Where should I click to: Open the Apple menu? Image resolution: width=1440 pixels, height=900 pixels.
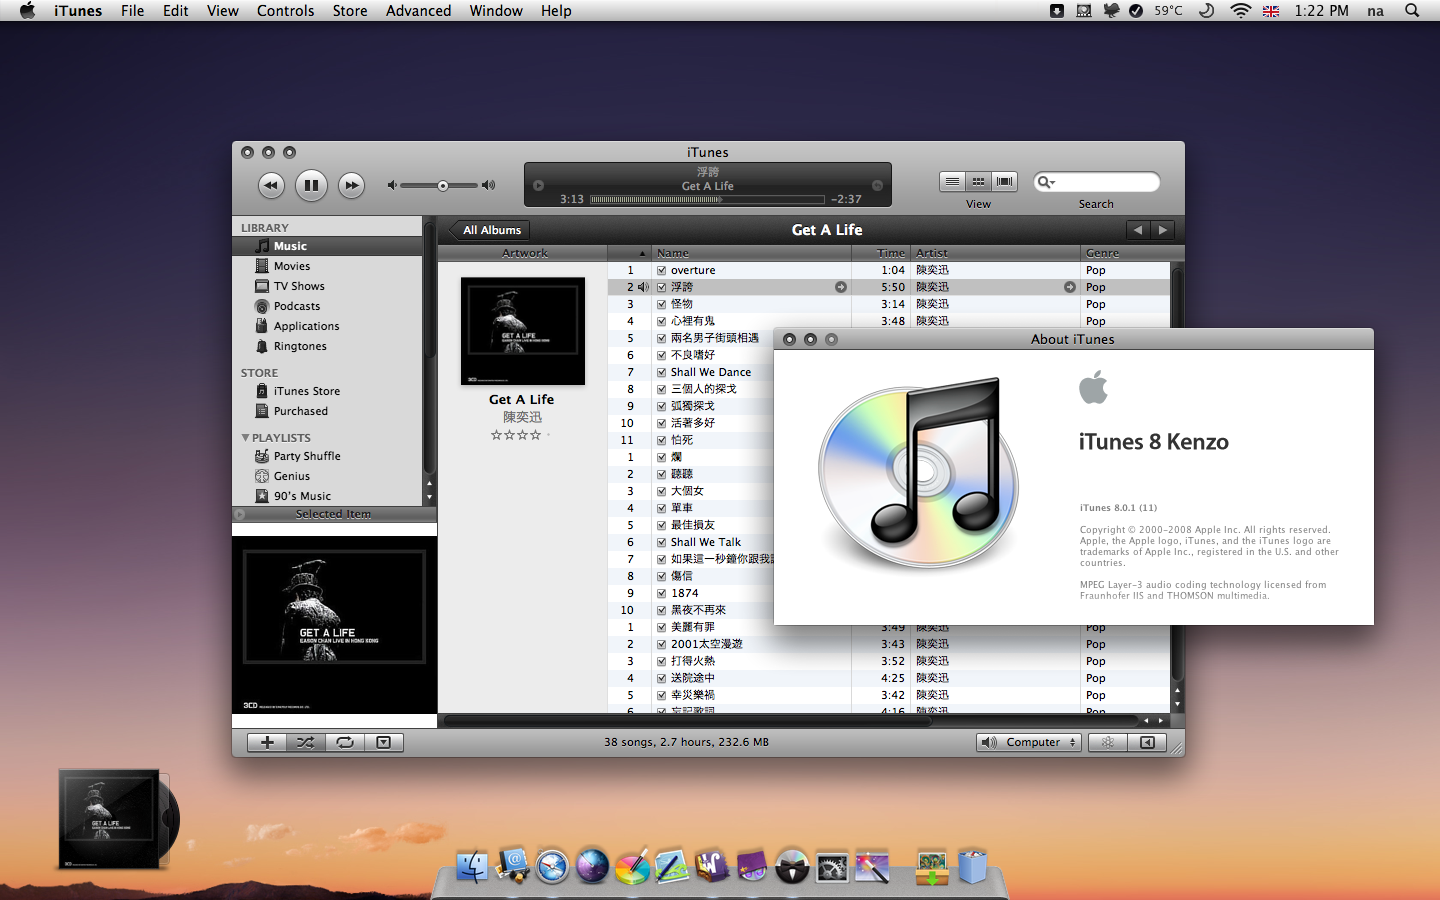(x=27, y=11)
